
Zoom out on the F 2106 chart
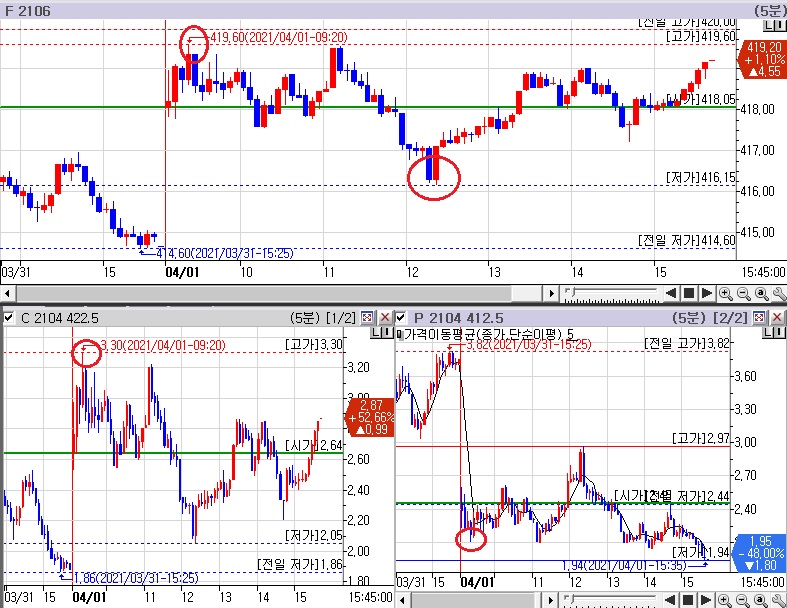coord(743,294)
